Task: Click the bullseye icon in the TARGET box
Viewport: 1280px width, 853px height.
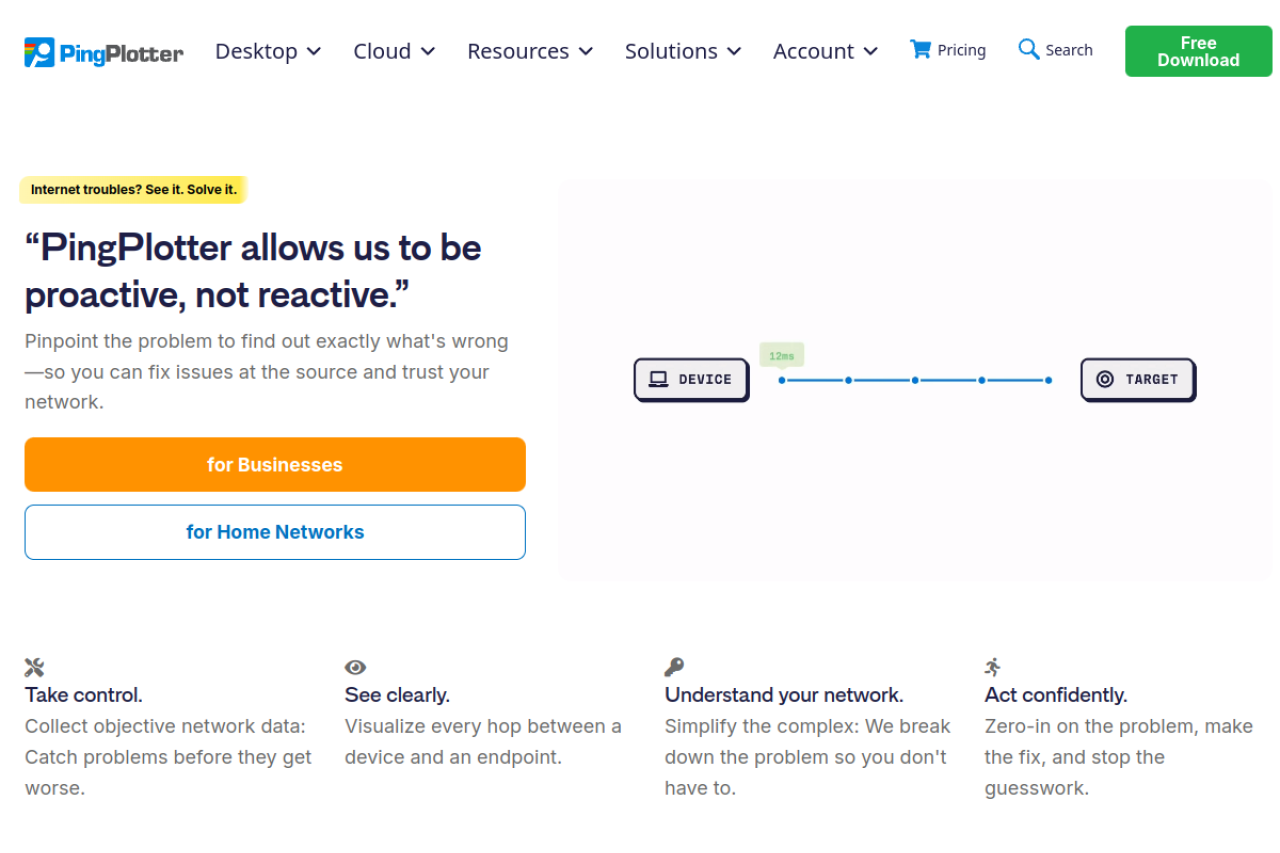Action: pyautogui.click(x=1105, y=379)
